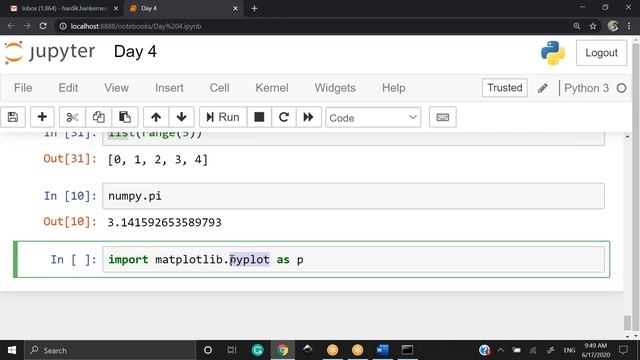Open the zoom magnifier in address bar

click(x=577, y=26)
